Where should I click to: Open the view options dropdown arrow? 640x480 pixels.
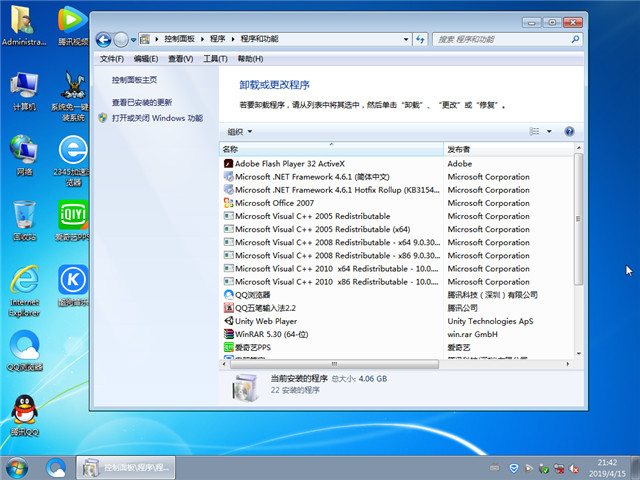coord(549,131)
